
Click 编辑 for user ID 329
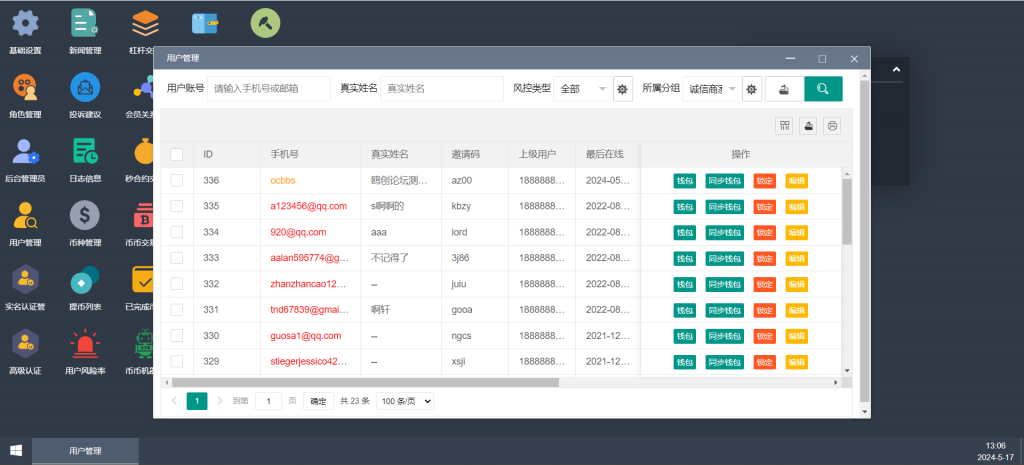pyautogui.click(x=796, y=362)
